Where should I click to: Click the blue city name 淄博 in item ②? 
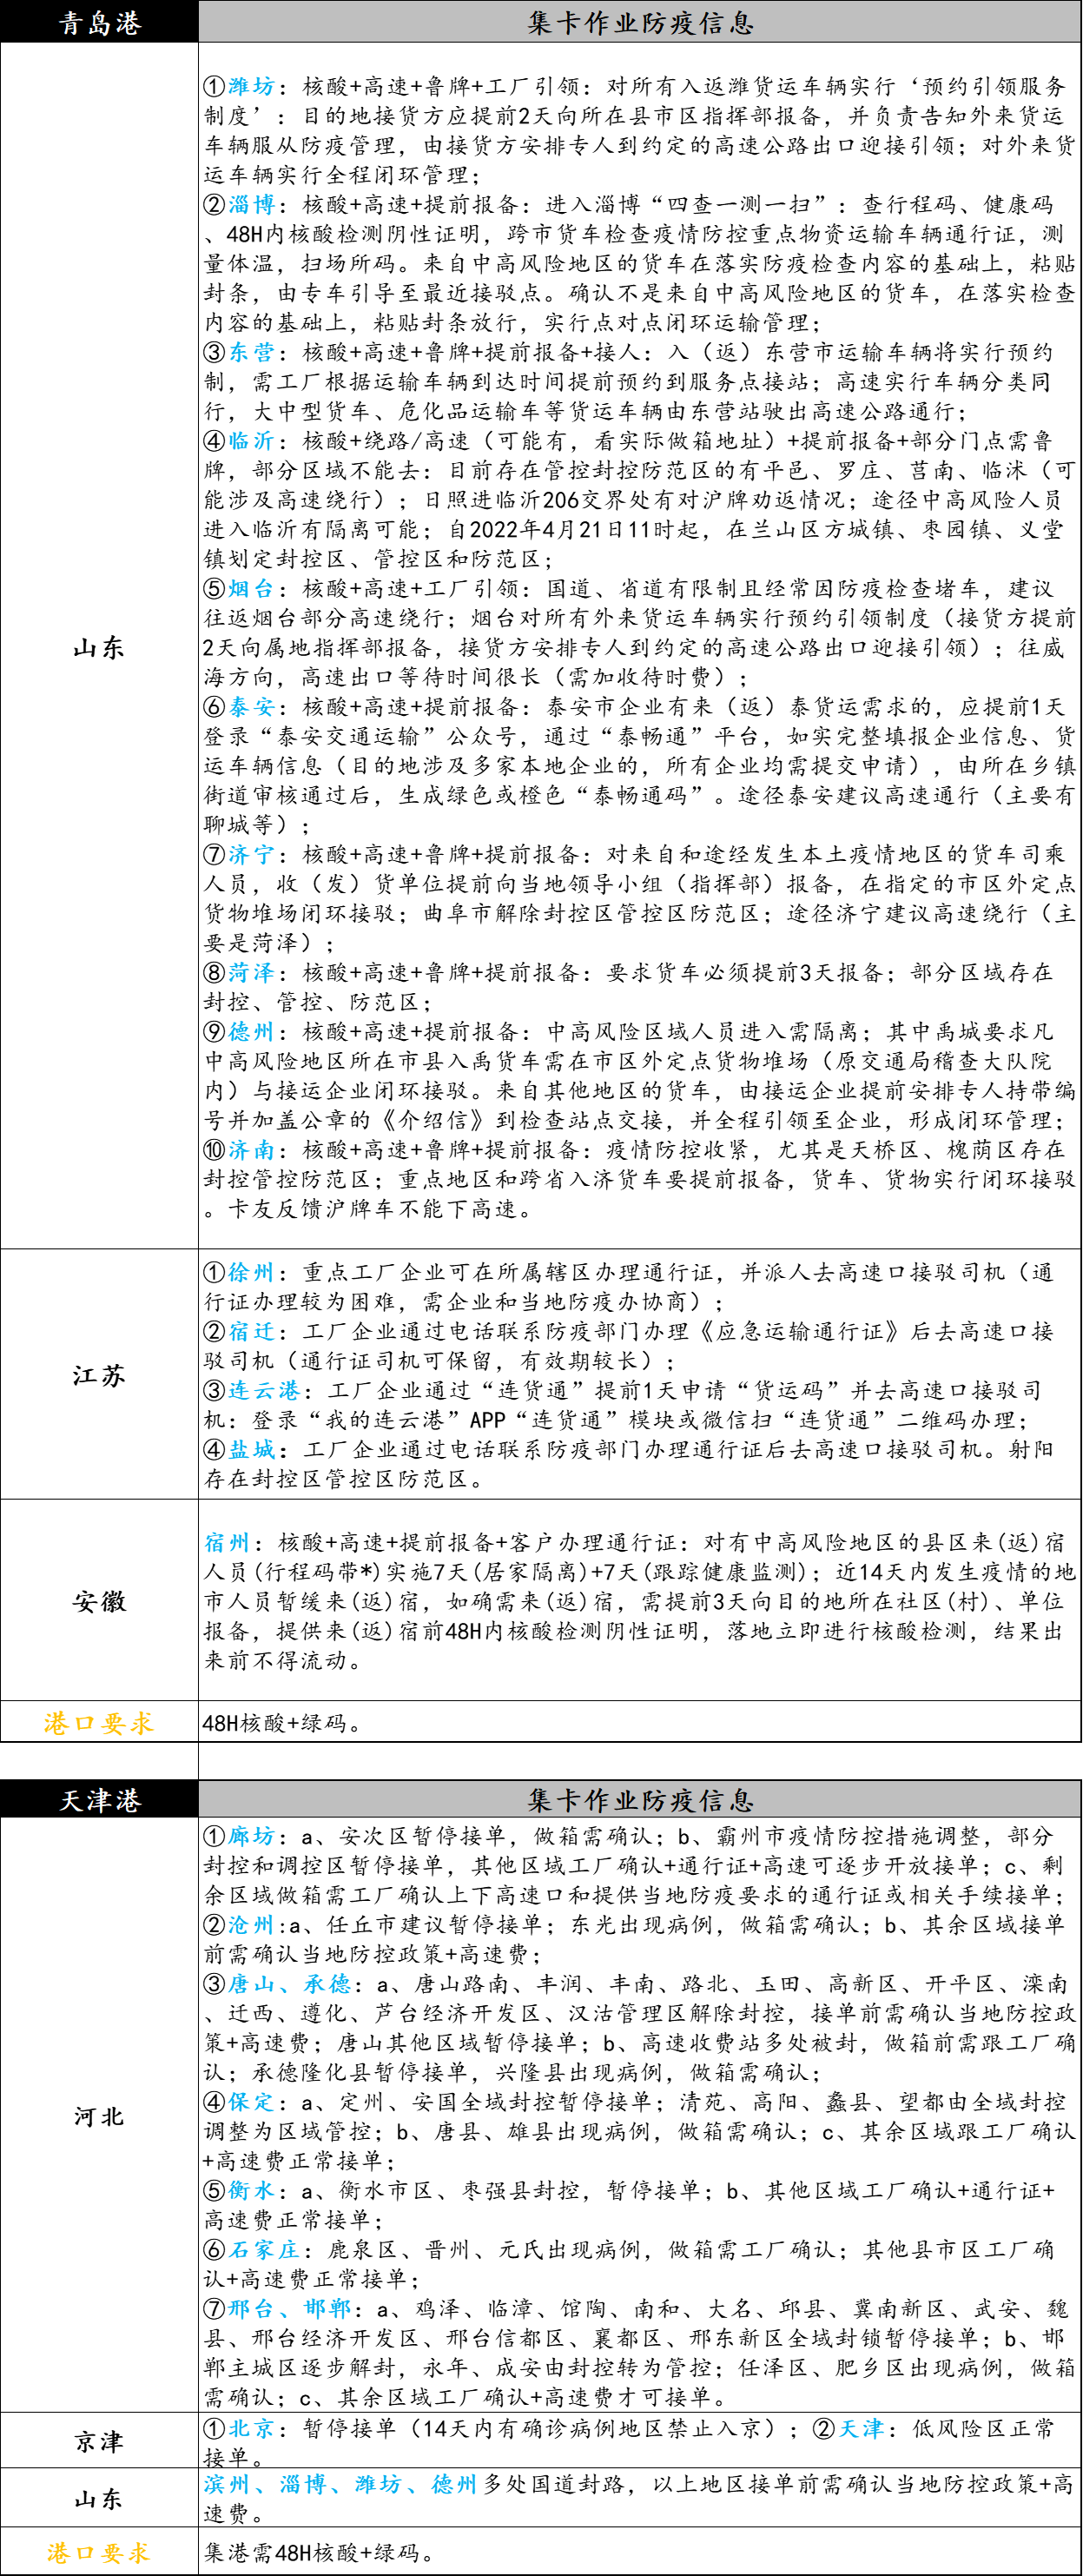[251, 204]
